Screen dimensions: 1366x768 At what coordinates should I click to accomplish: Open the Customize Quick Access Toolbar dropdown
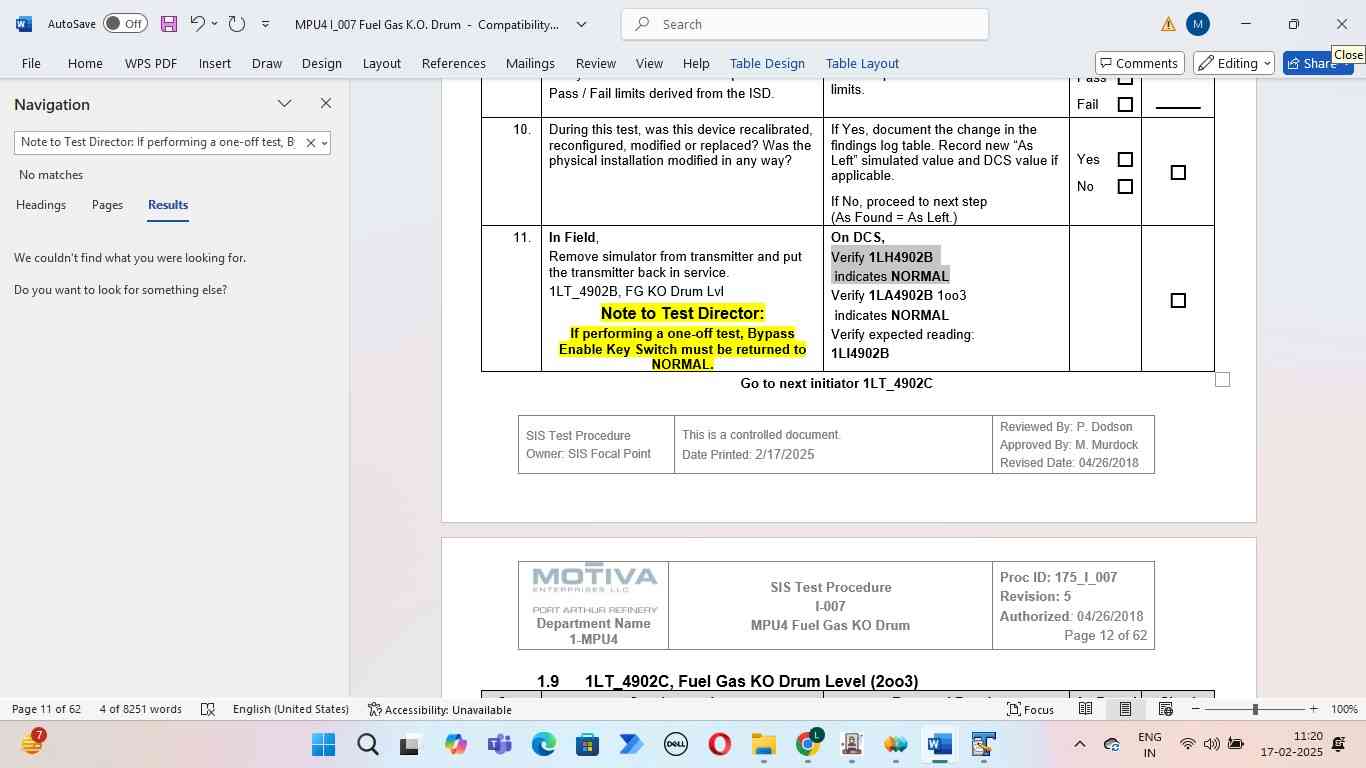point(265,23)
